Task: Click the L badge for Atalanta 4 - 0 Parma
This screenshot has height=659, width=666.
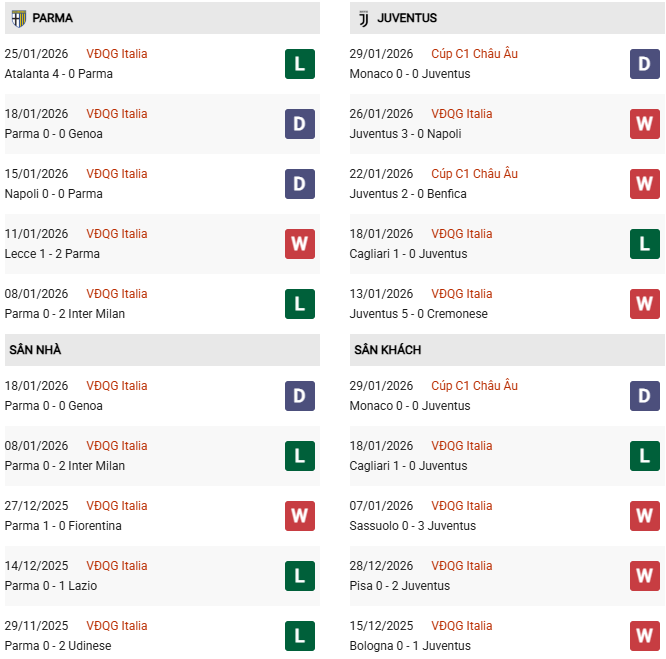Action: tap(300, 64)
